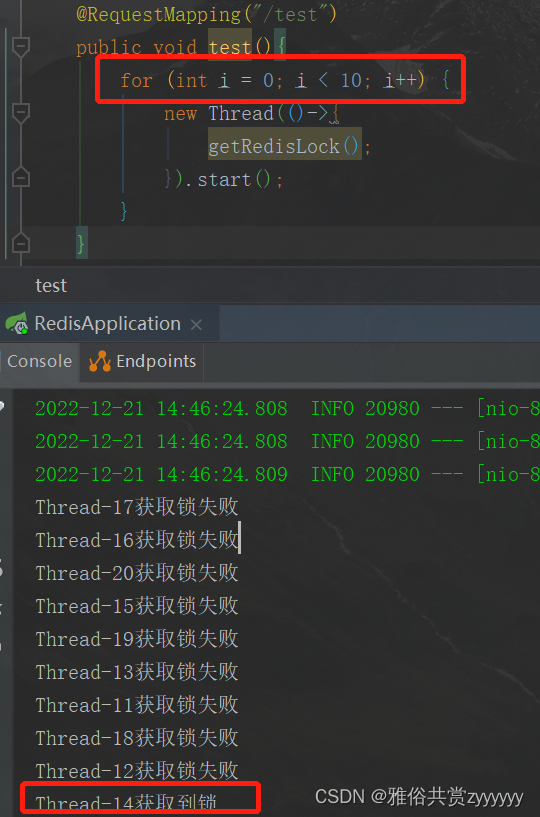
Task: Open the RedisApplication run tab
Action: (x=107, y=324)
